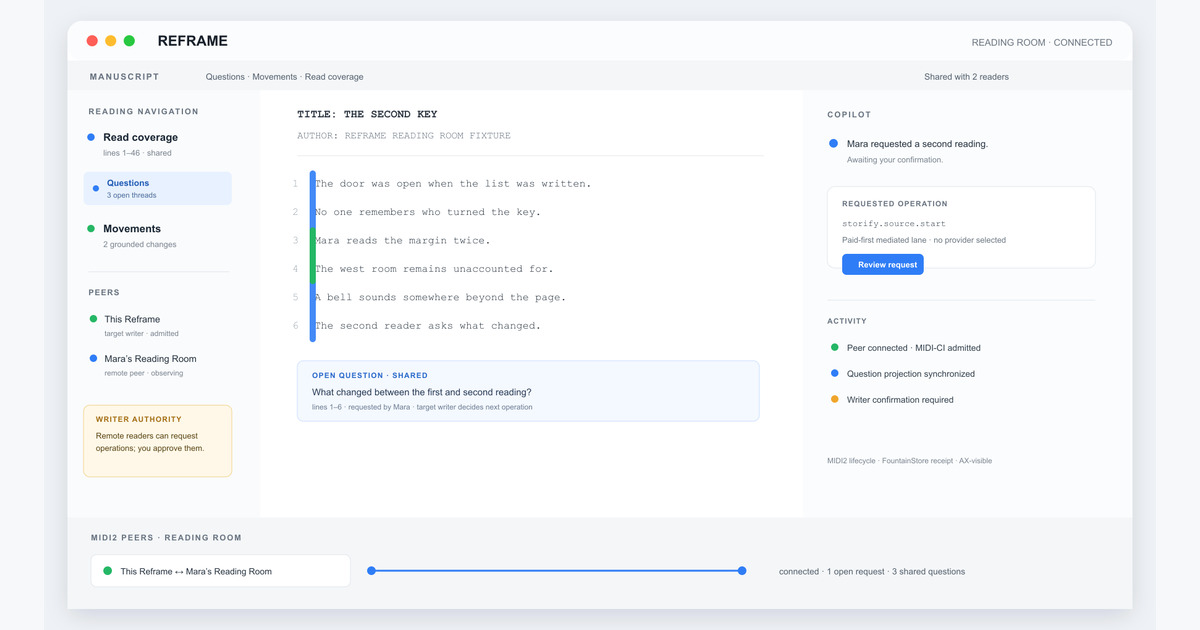Click line 6 'The second reader asks what changed'
This screenshot has width=1200, height=630.
coord(427,326)
